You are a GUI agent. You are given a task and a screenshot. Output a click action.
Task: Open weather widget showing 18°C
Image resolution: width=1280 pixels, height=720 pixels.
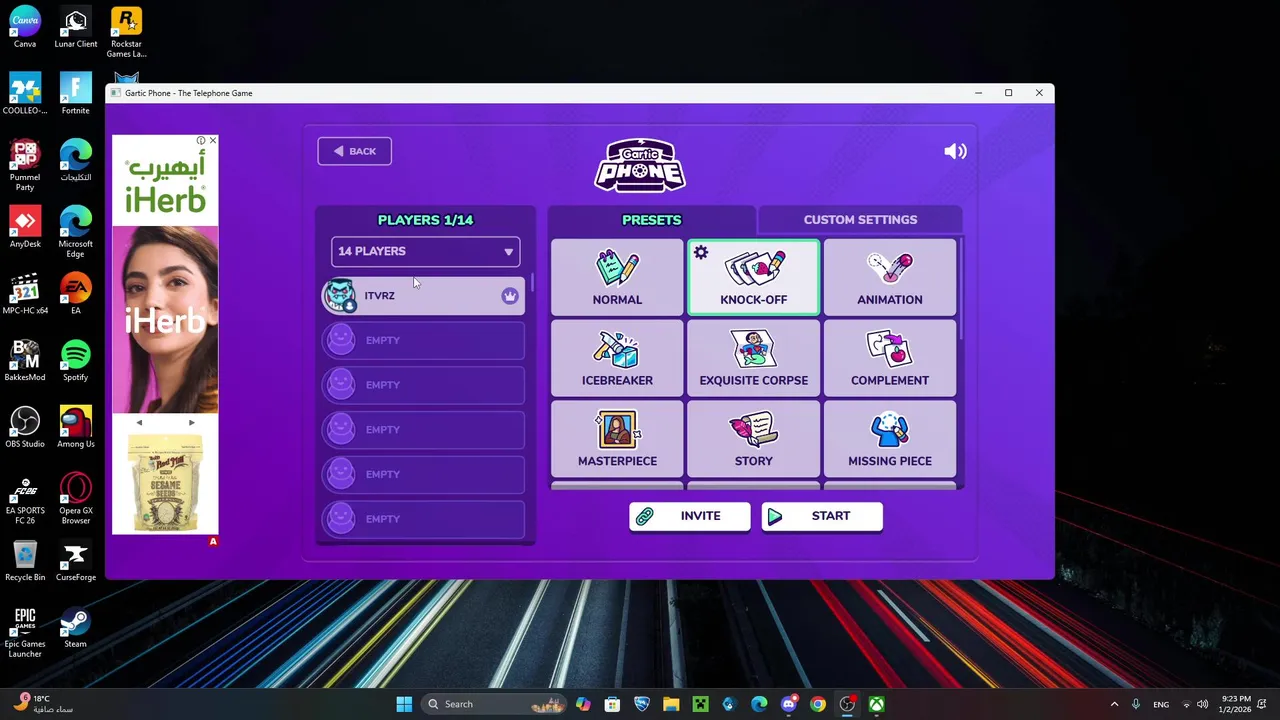click(x=45, y=704)
